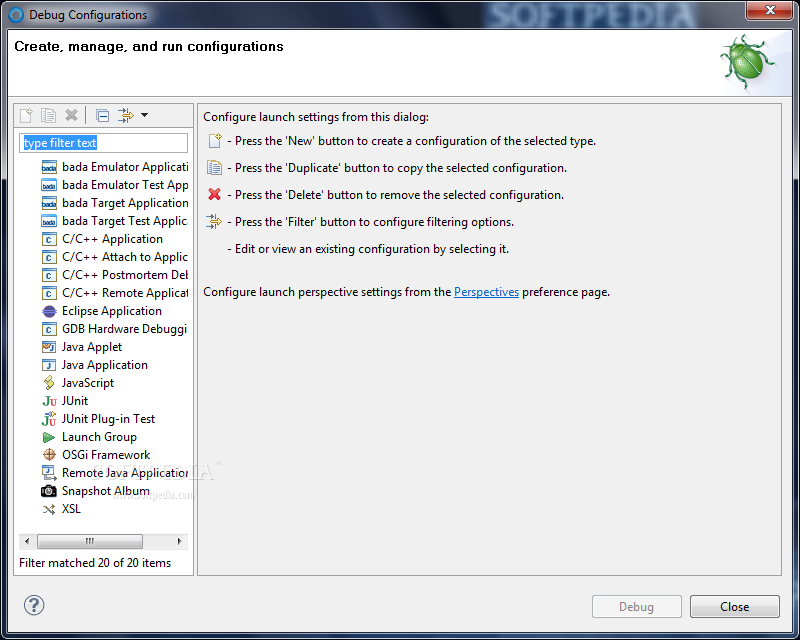Viewport: 800px width, 640px height.
Task: Select 'Launch Group' configuration type
Action: coord(99,437)
